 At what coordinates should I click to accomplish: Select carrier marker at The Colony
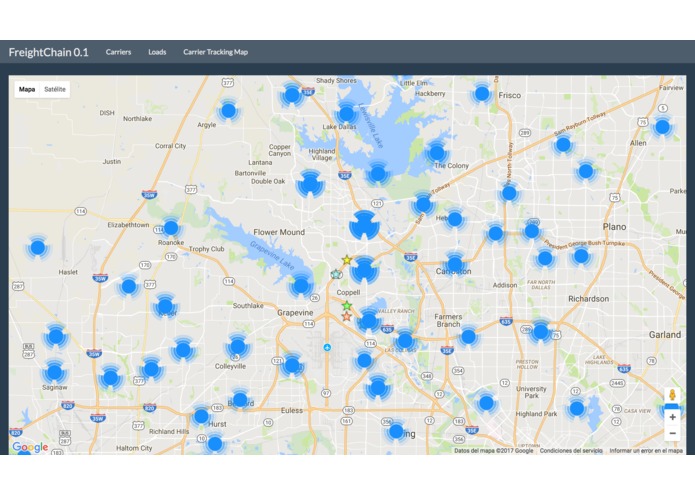point(437,153)
